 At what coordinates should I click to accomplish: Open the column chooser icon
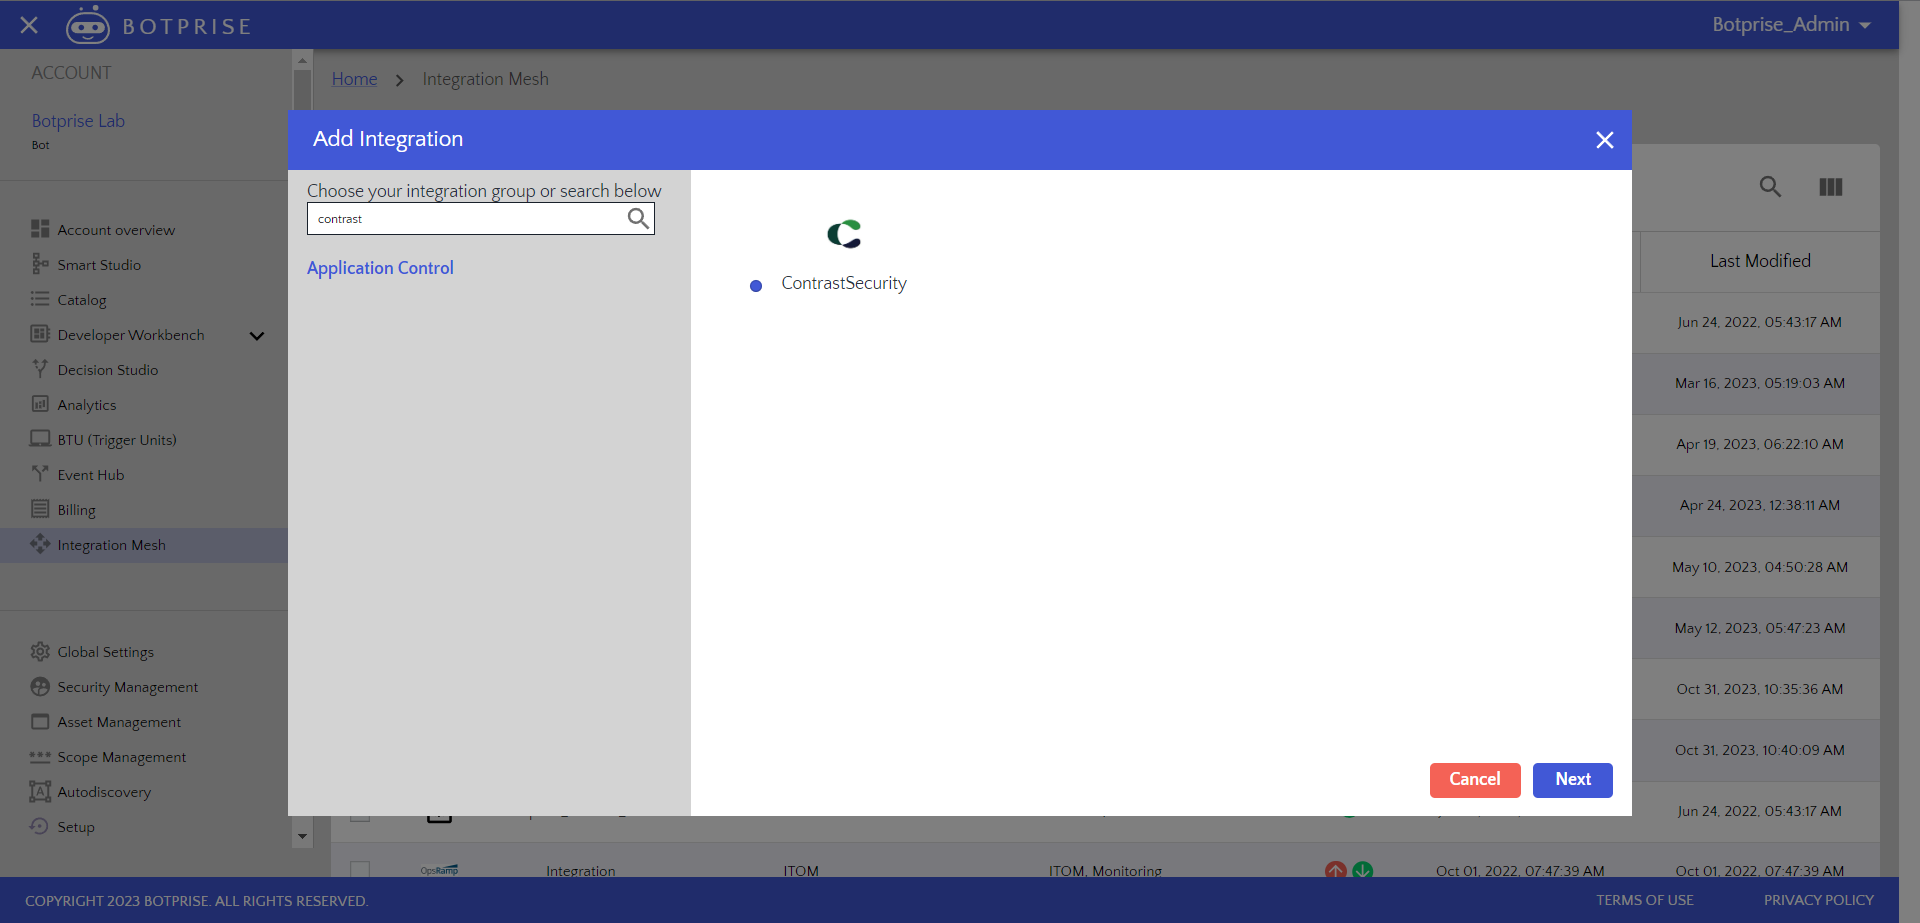1831,187
